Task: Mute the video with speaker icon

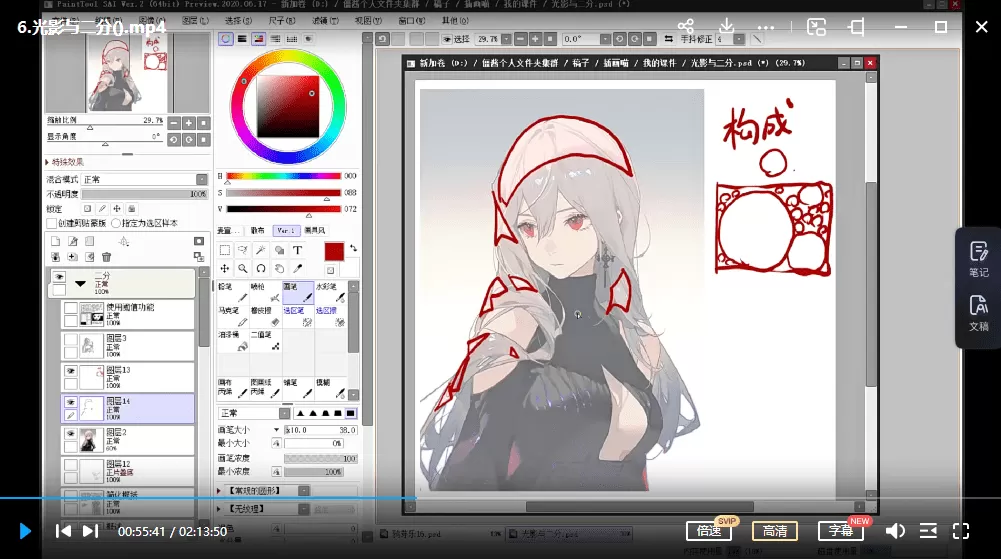Action: [x=895, y=531]
